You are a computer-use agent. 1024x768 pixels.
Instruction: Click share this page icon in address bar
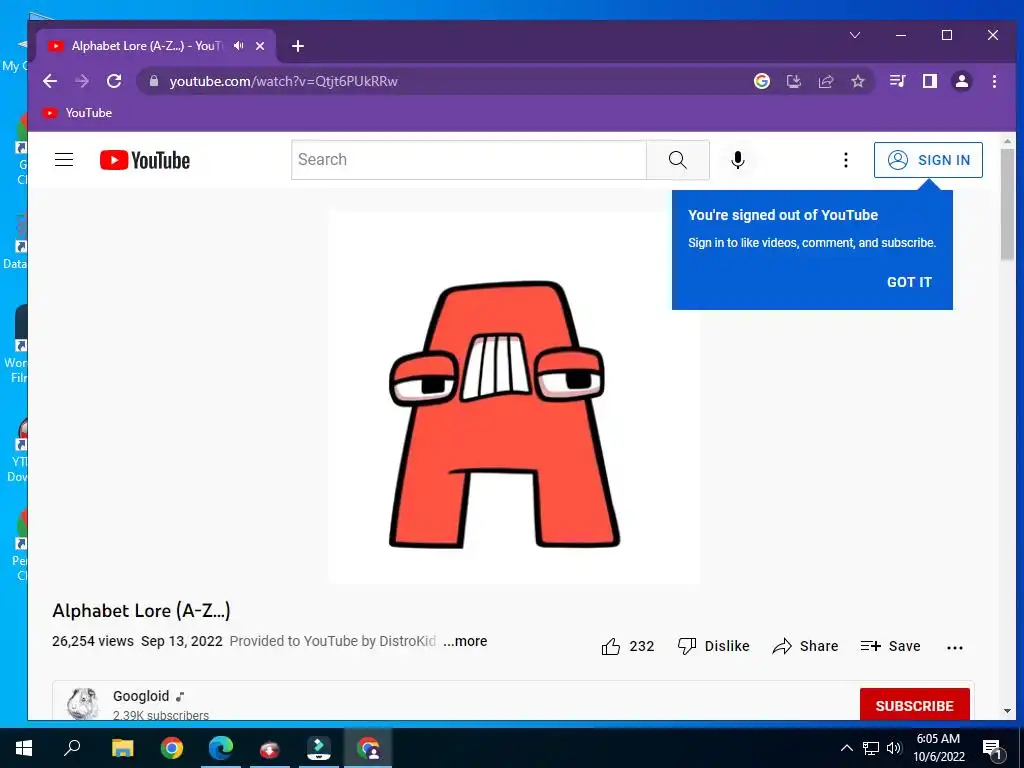(x=826, y=81)
